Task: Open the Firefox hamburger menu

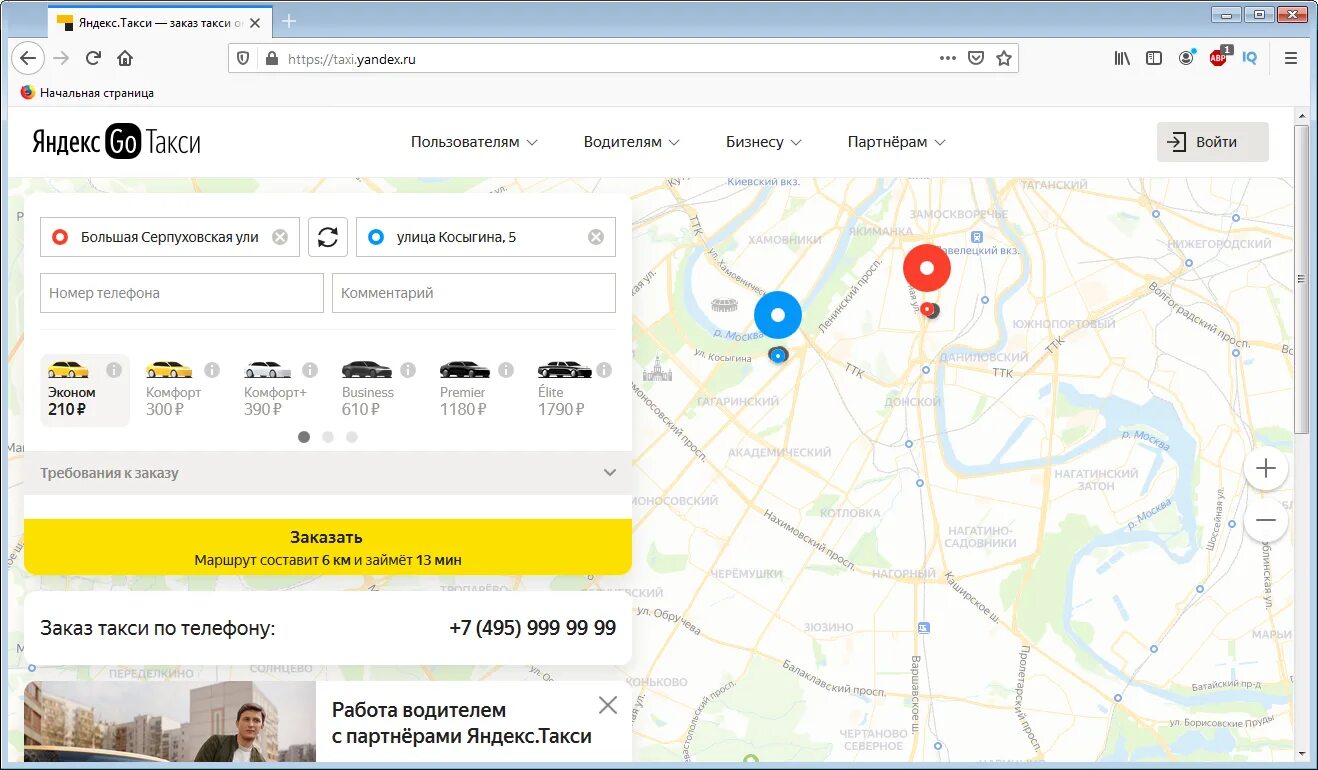Action: pos(1291,58)
